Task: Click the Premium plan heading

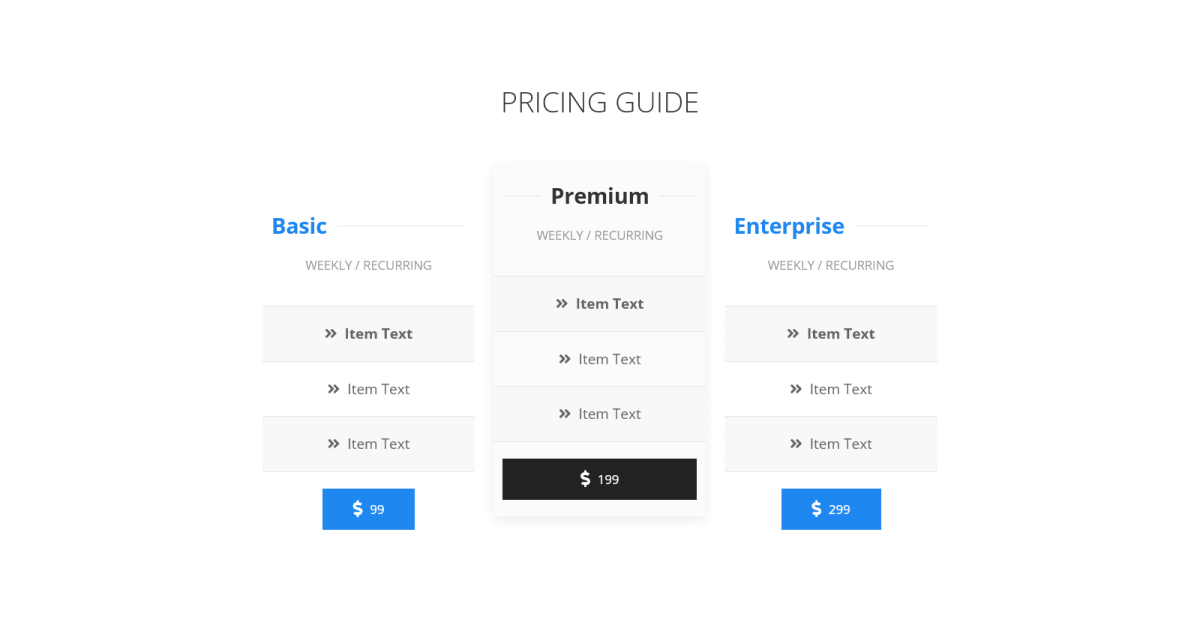Action: click(x=600, y=196)
